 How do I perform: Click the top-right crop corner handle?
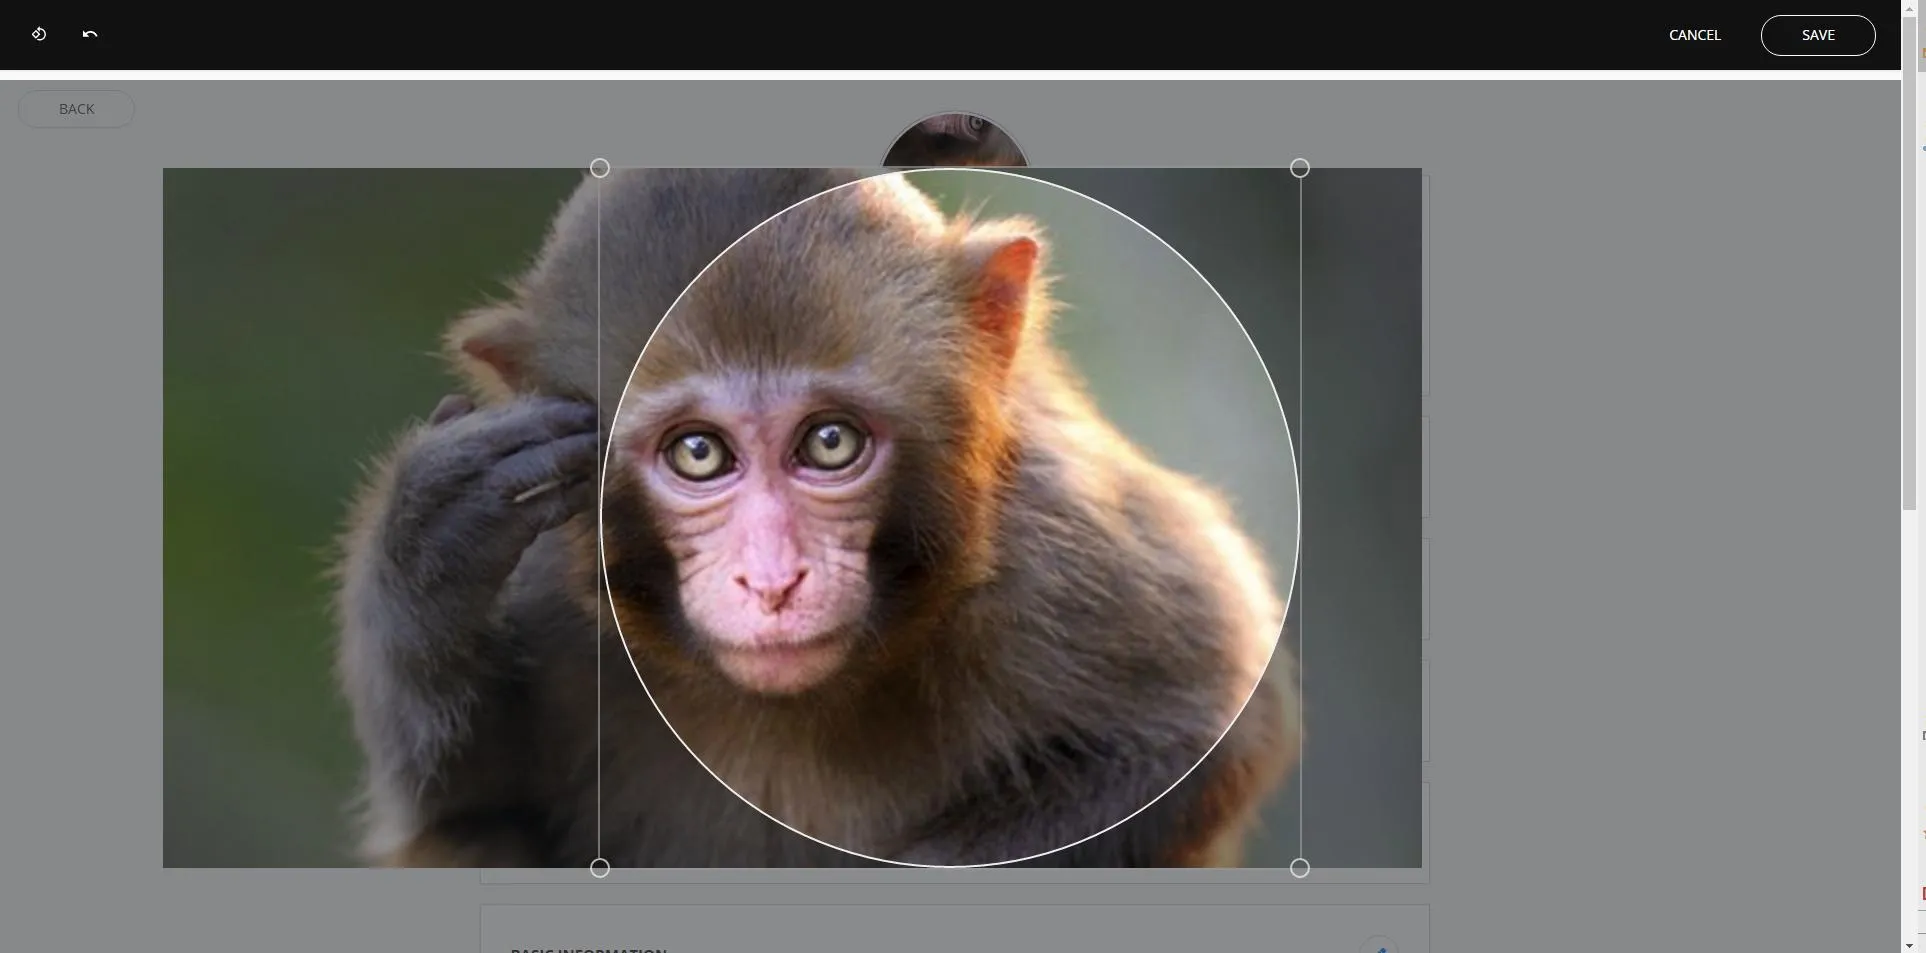coord(1300,168)
